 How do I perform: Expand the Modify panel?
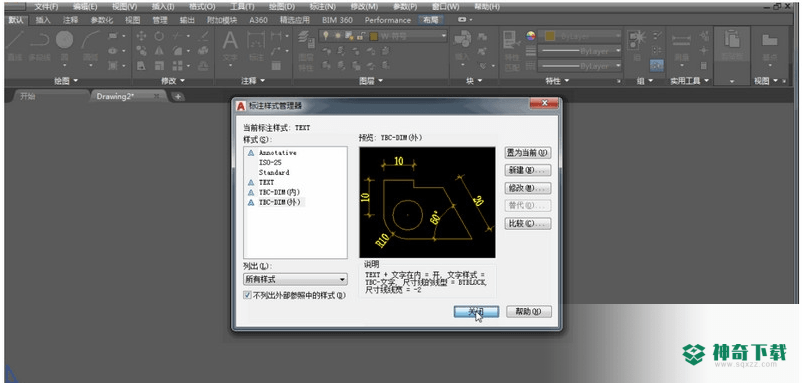pyautogui.click(x=173, y=81)
